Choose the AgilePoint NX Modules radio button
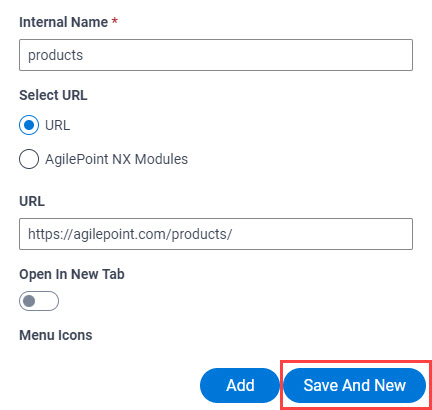Image resolution: width=432 pixels, height=410 pixels. pyautogui.click(x=29, y=159)
